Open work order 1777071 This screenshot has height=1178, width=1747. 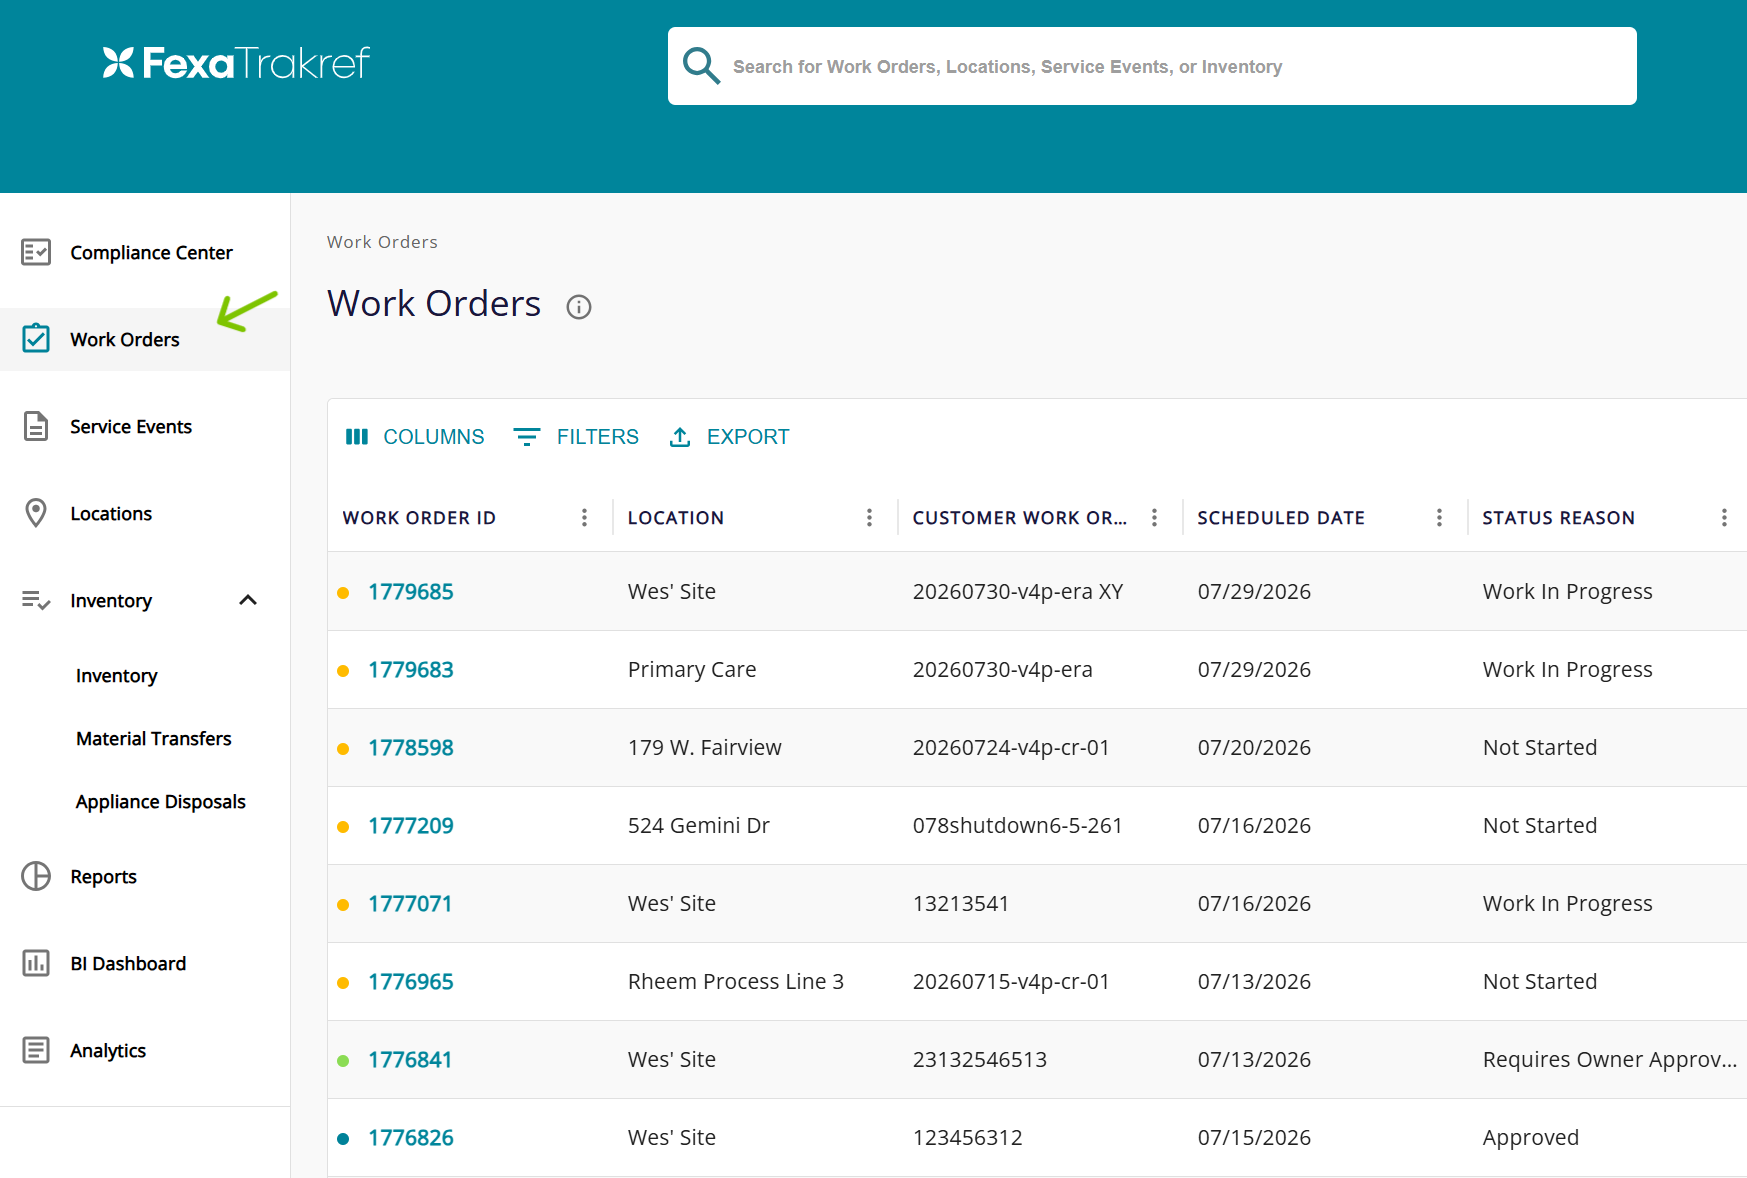click(410, 904)
